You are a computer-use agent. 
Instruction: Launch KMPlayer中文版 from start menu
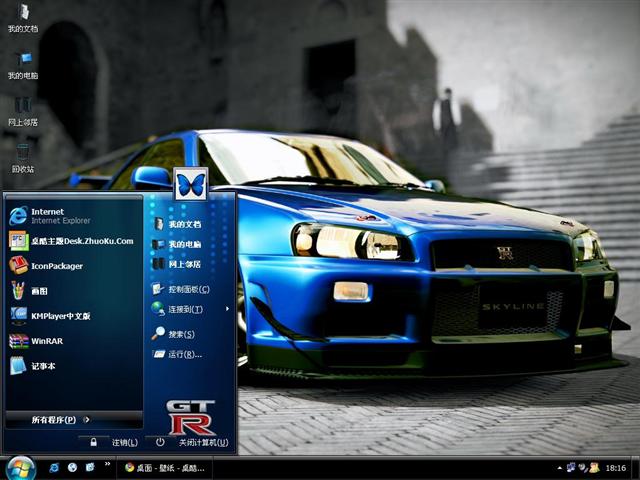[74, 316]
